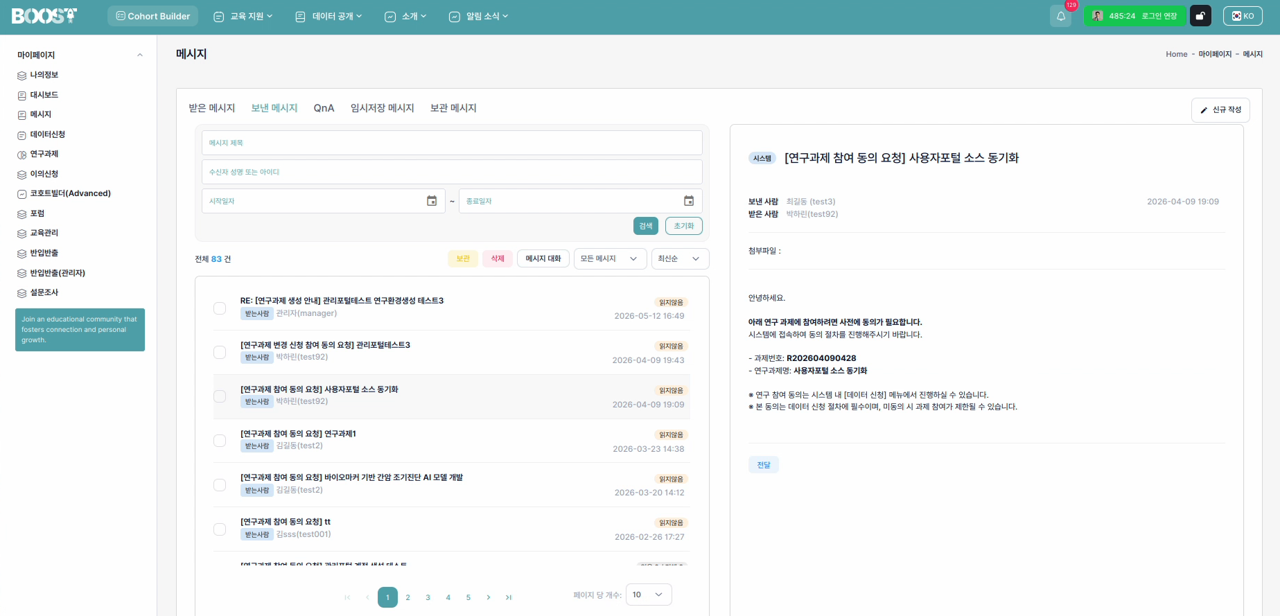Open Cohort Builder from top bar

pyautogui.click(x=153, y=16)
